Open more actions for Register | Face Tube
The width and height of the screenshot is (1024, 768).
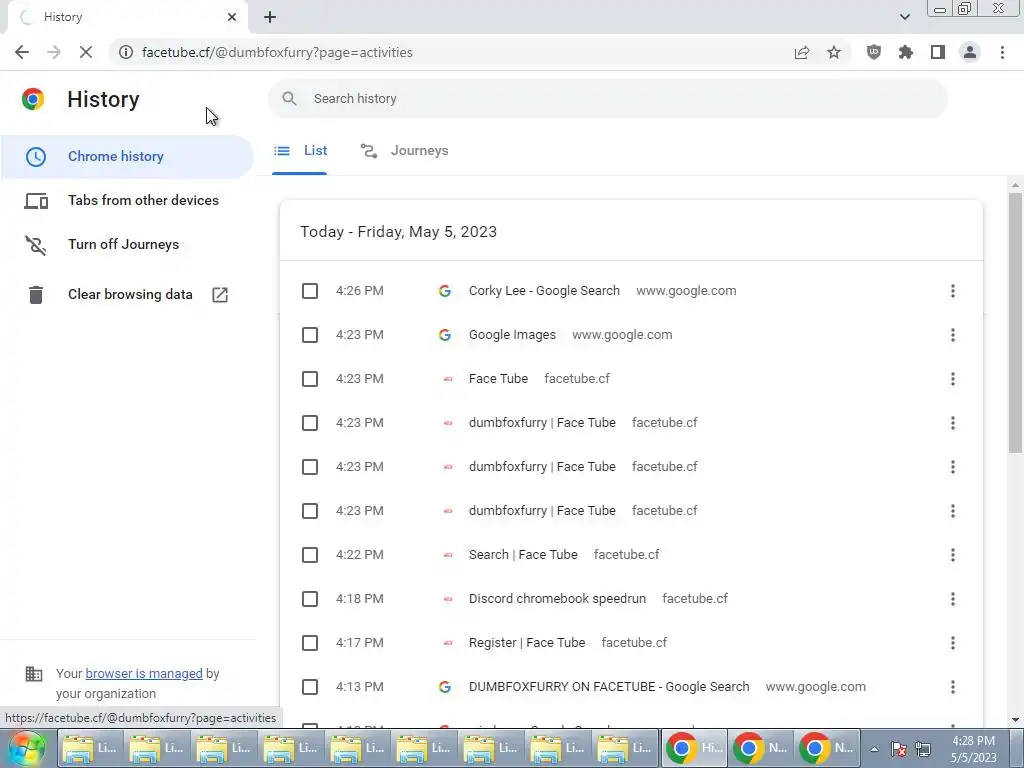(x=953, y=643)
